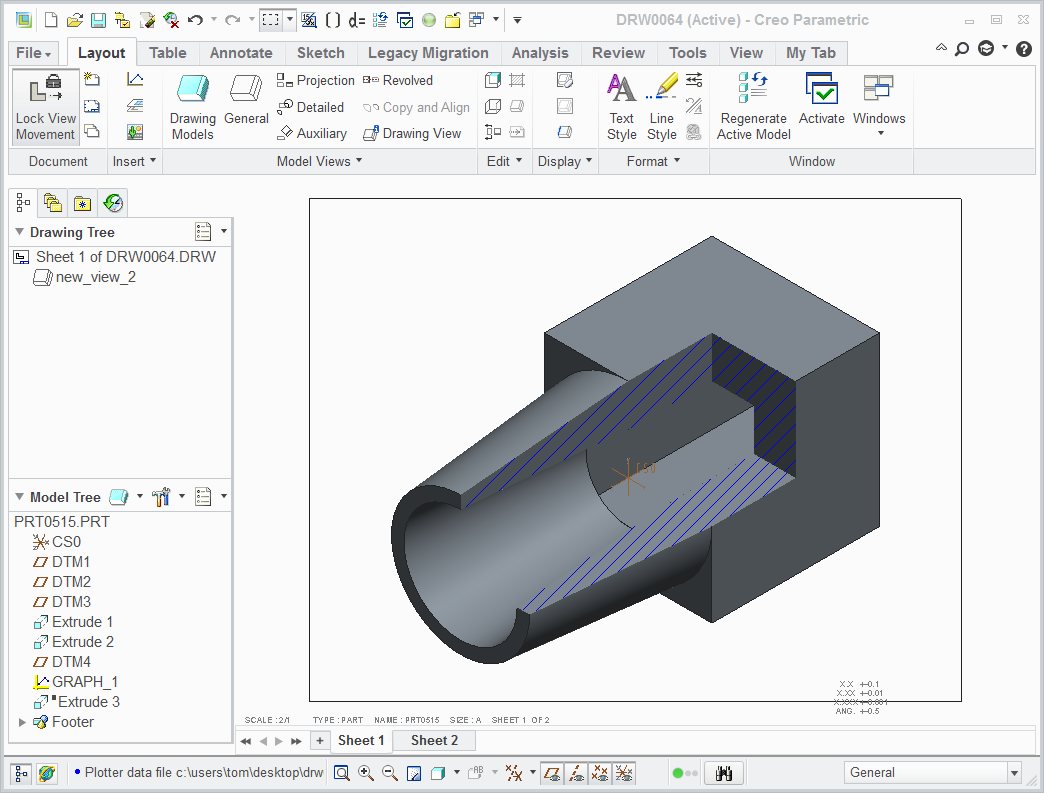The width and height of the screenshot is (1044, 793).
Task: Open the History clock tab in navigator
Action: [113, 202]
